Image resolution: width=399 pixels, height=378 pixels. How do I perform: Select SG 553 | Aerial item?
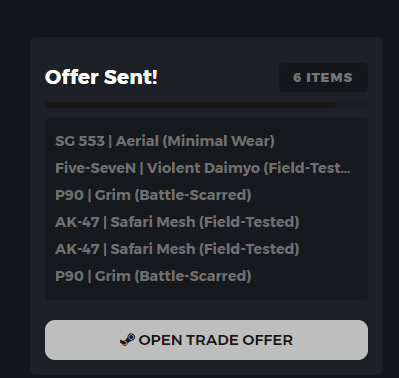165,141
